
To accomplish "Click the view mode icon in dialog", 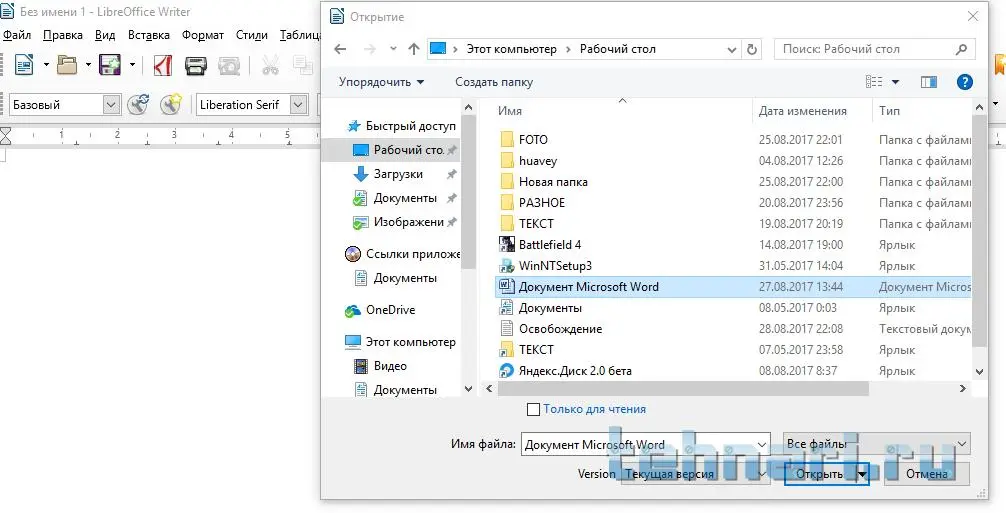I will (874, 82).
